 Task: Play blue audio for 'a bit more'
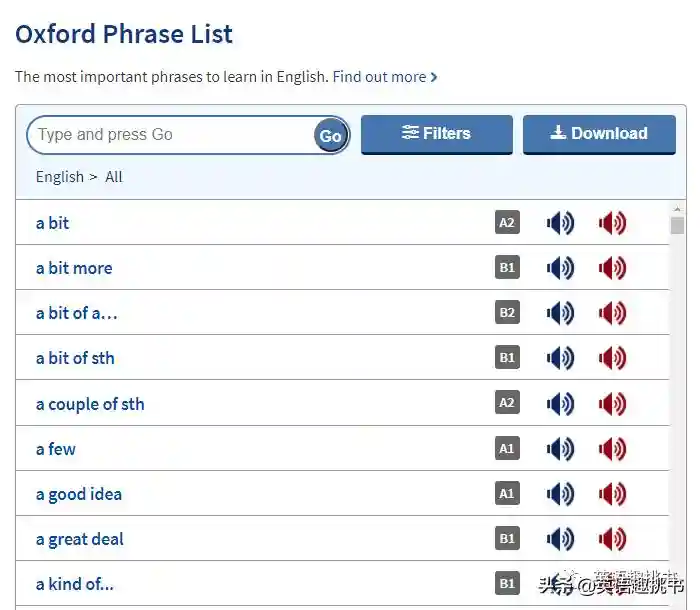click(x=560, y=268)
